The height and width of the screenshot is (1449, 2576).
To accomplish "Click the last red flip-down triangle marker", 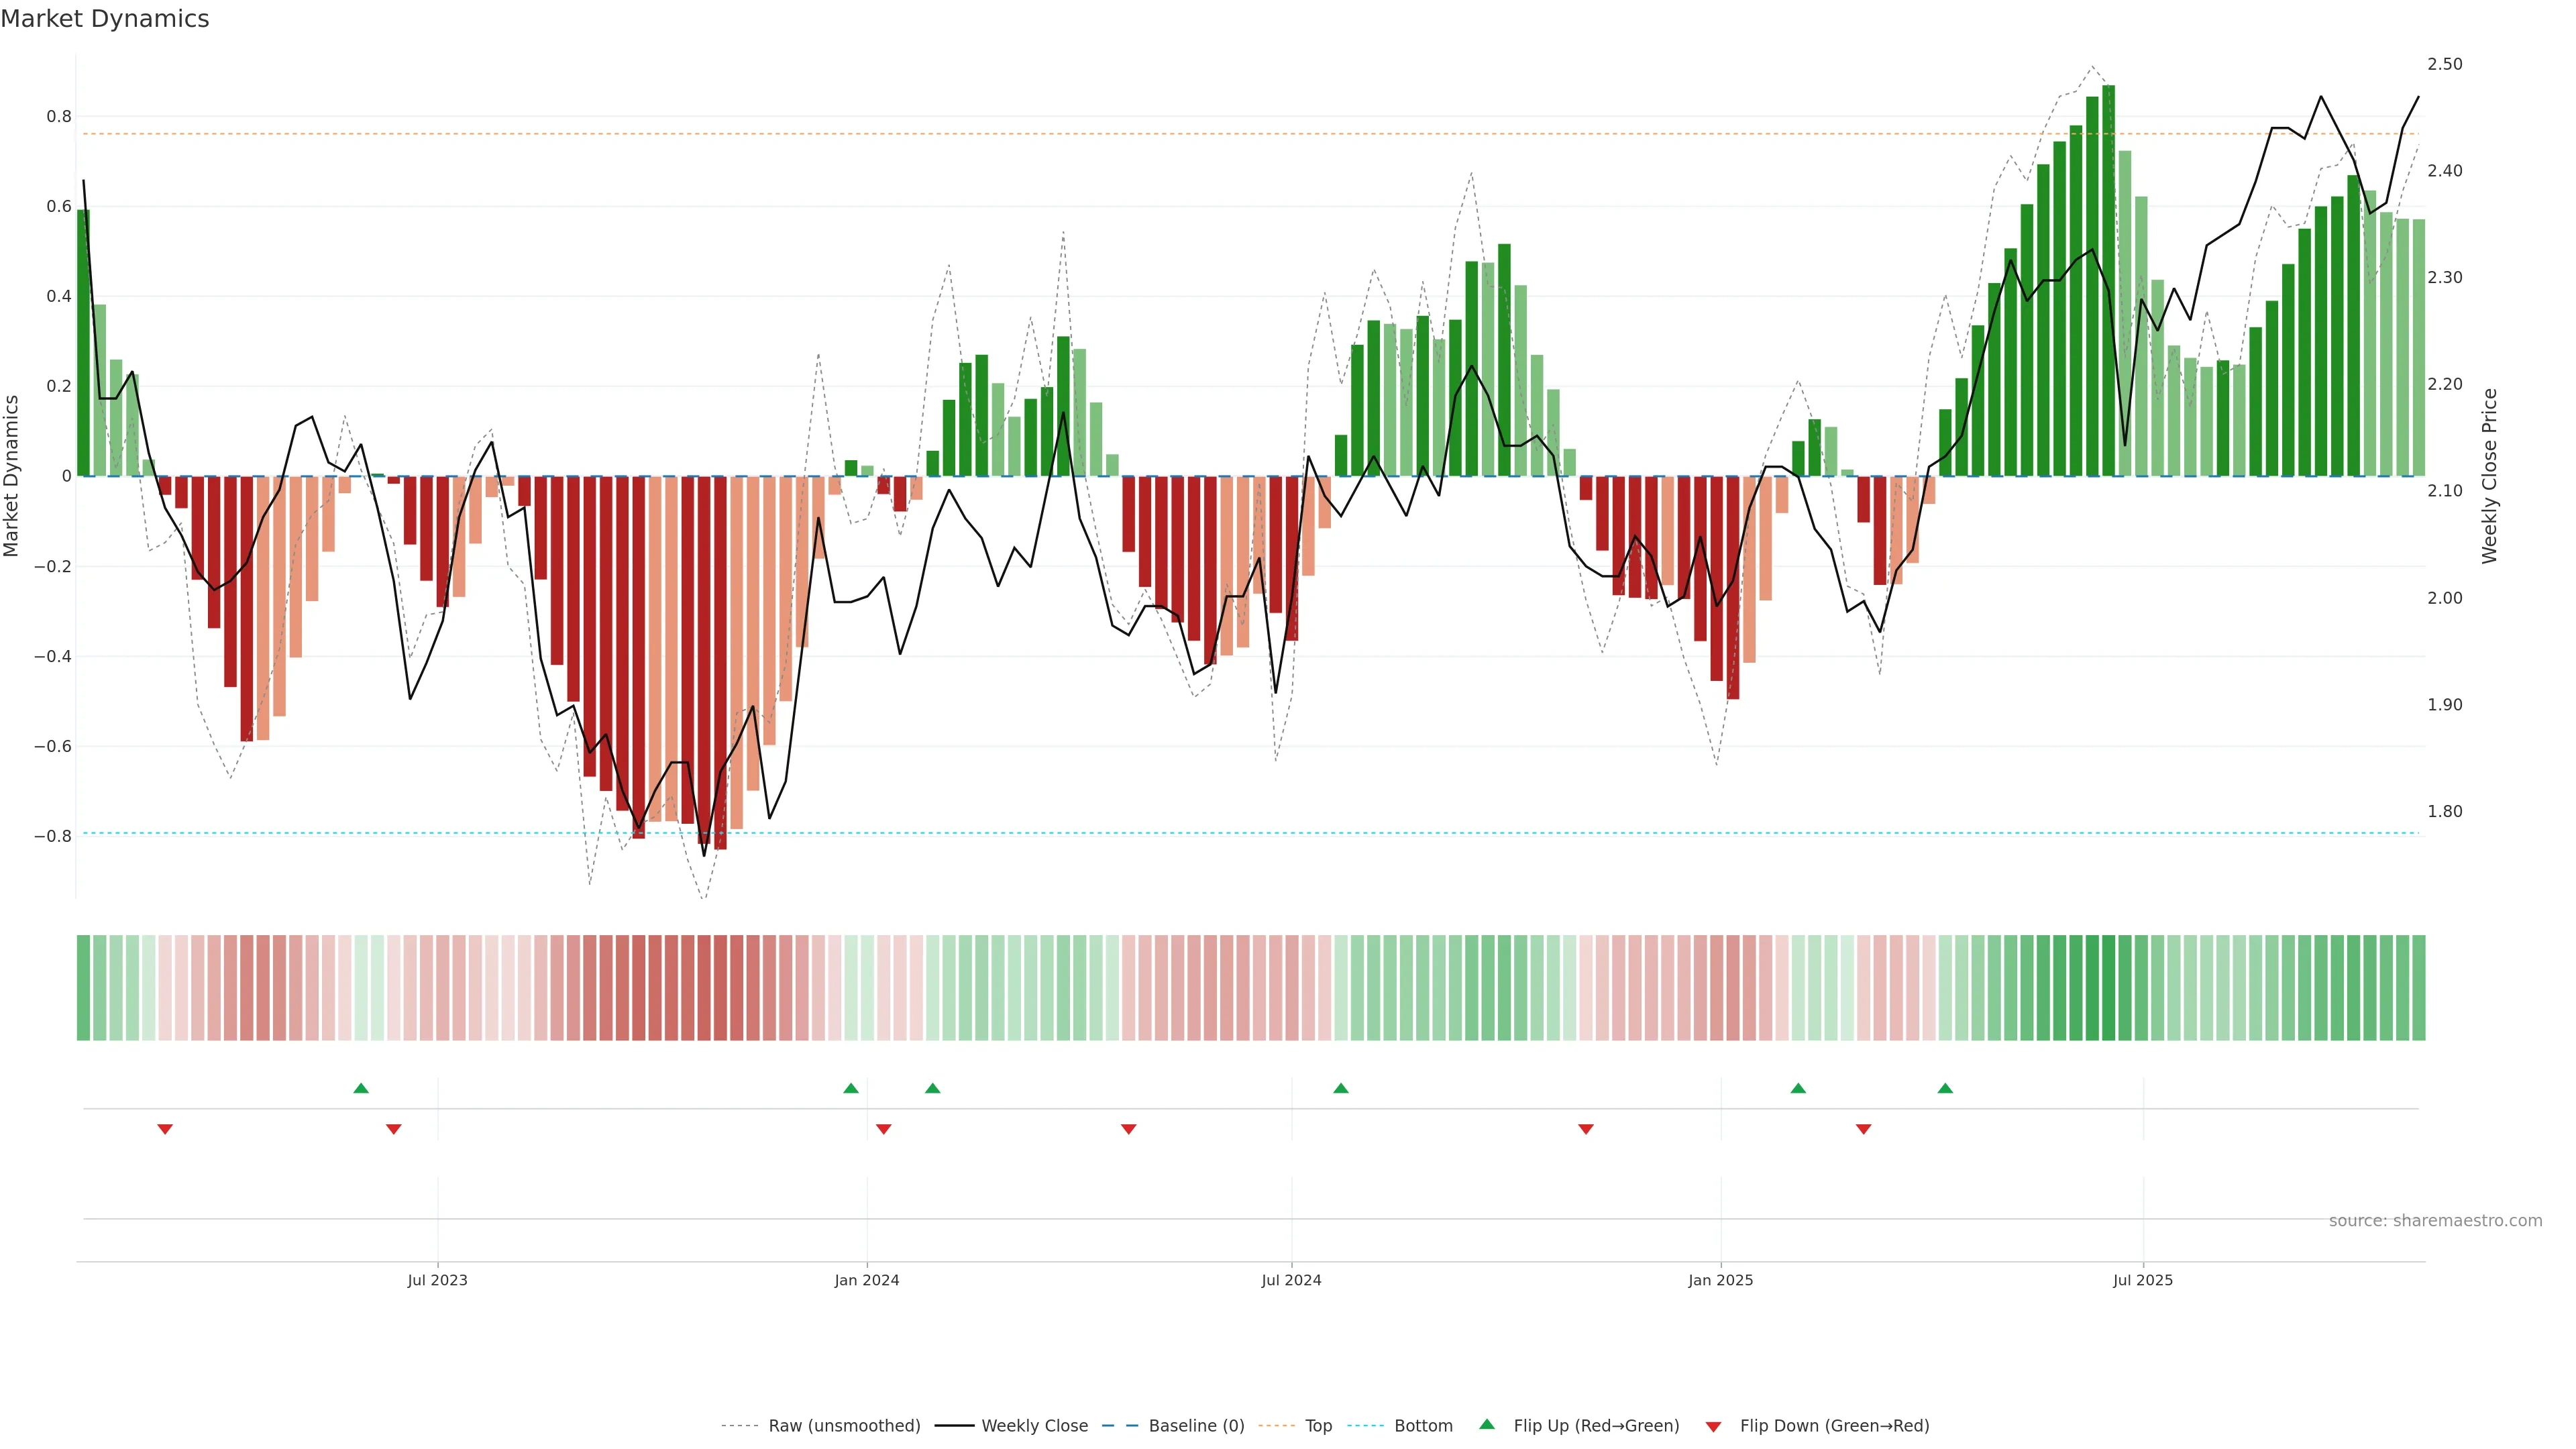I will [1863, 1129].
